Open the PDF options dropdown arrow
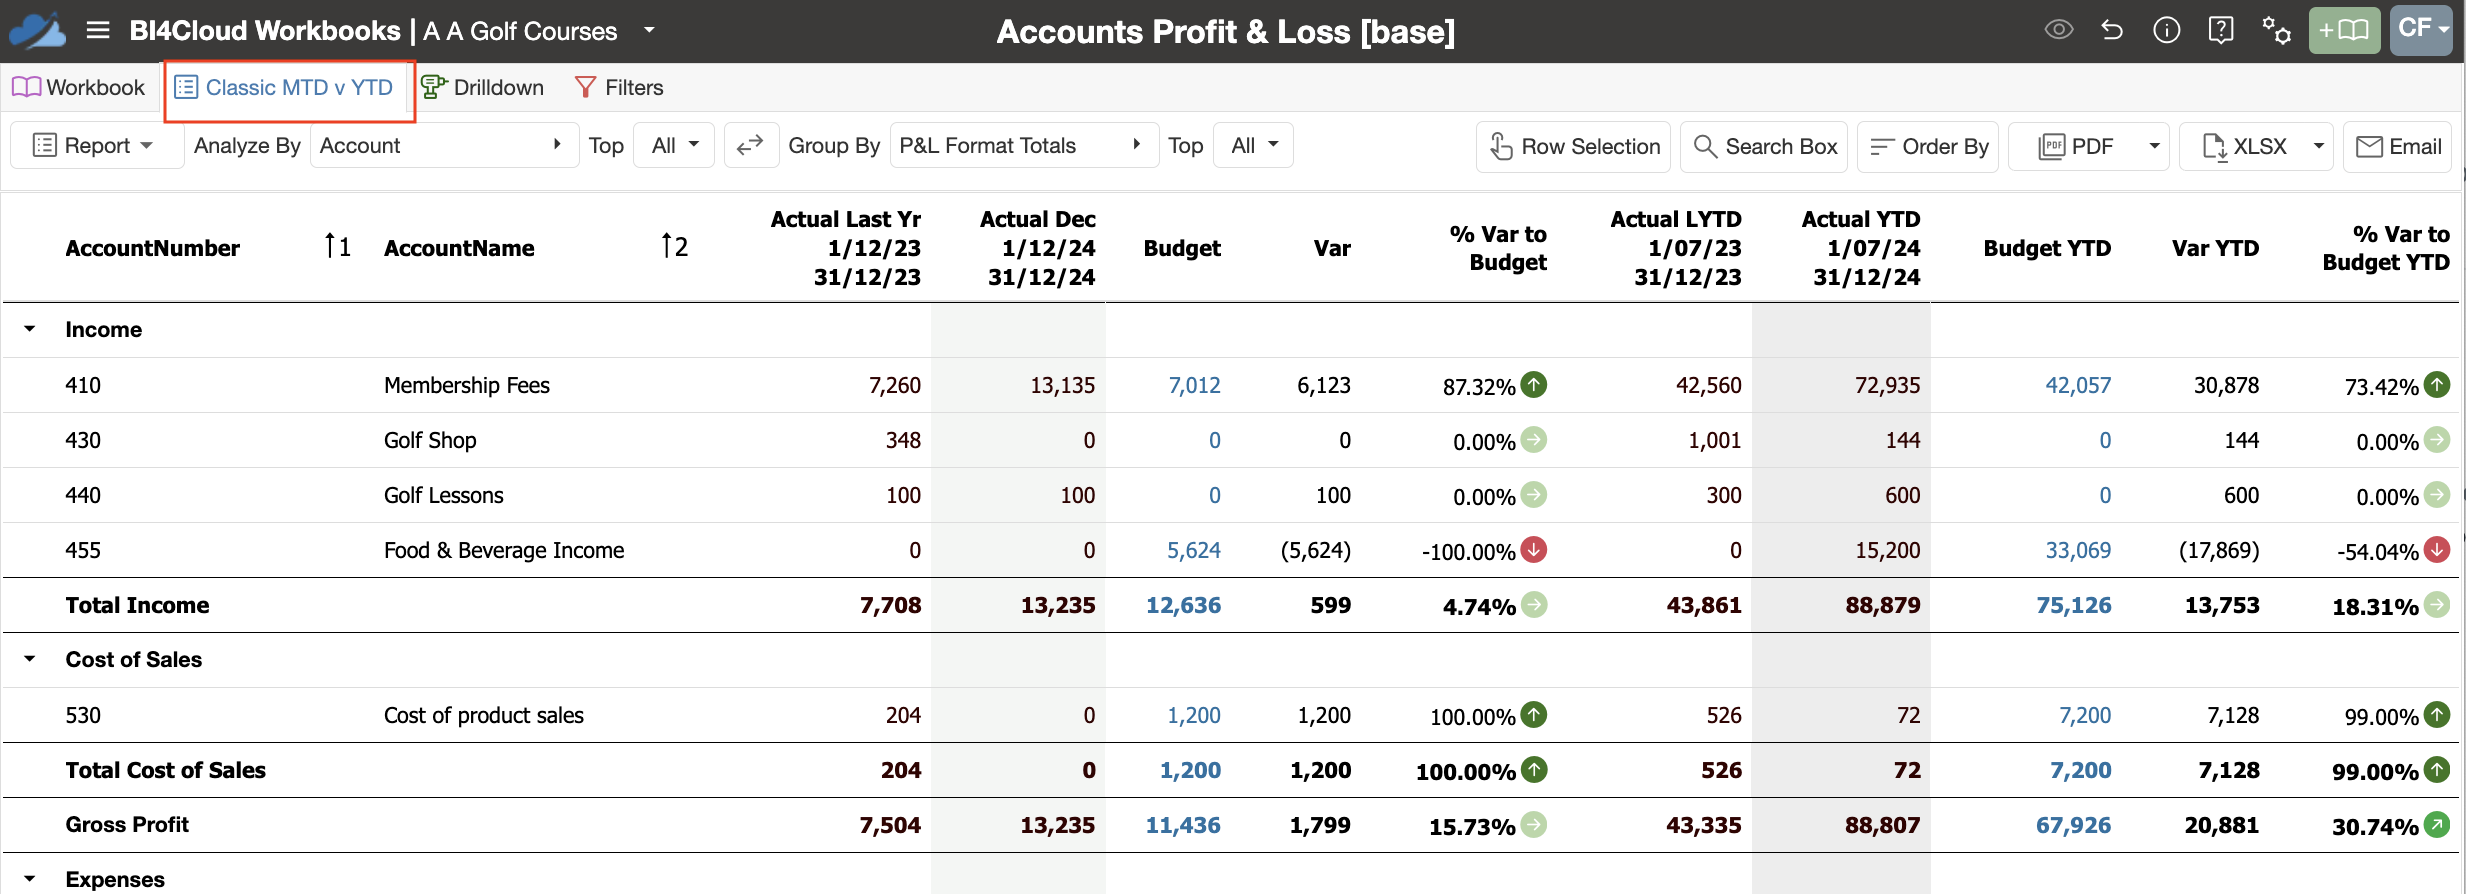This screenshot has height=894, width=2466. (x=2154, y=147)
